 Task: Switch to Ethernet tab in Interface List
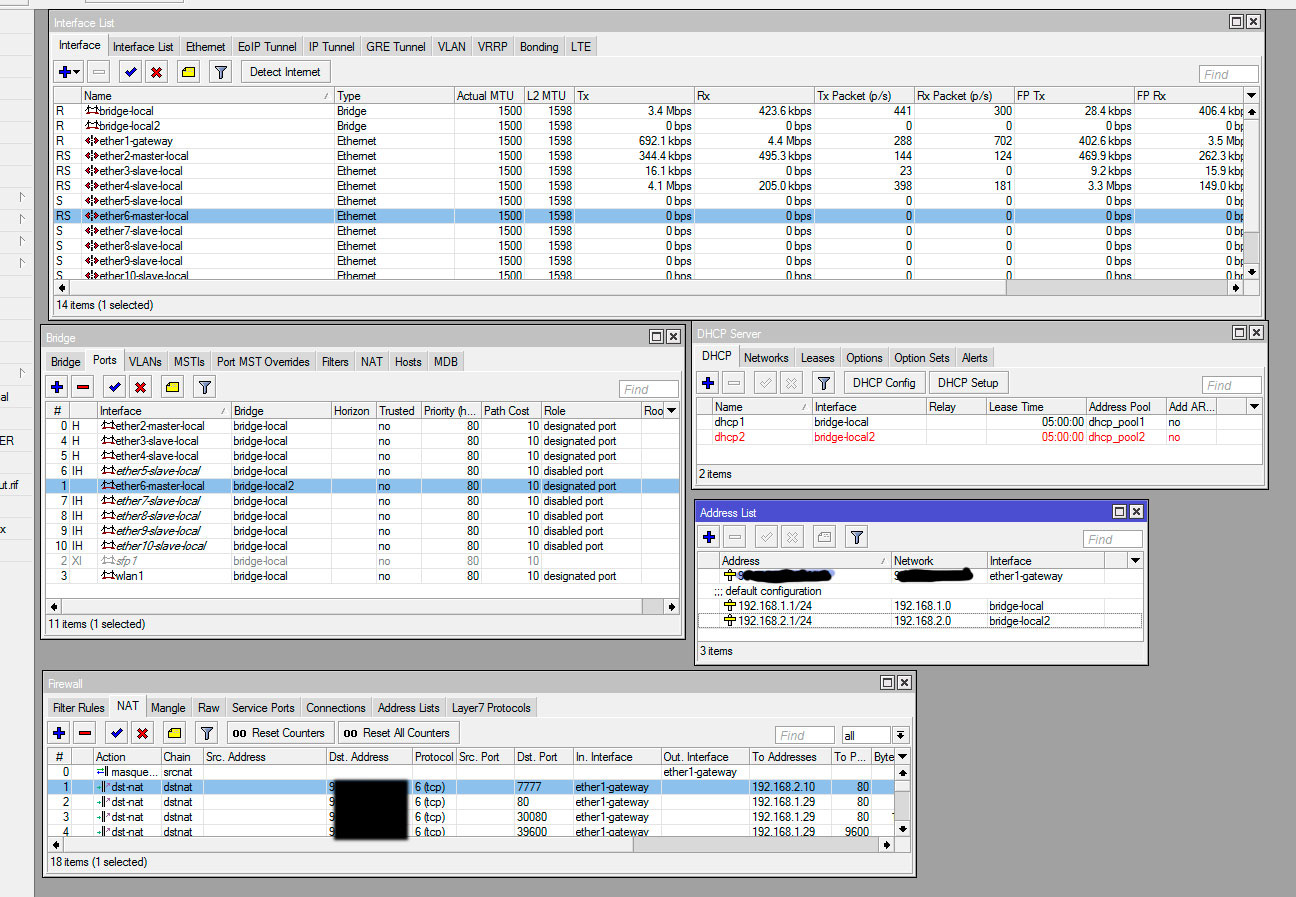pos(206,46)
